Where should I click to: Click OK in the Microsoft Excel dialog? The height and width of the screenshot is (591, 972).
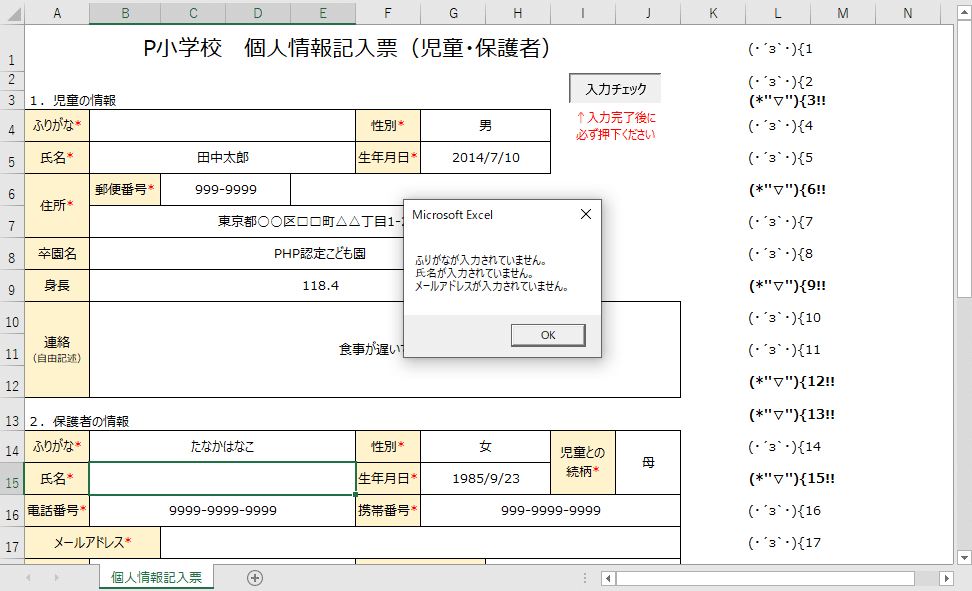click(x=548, y=335)
